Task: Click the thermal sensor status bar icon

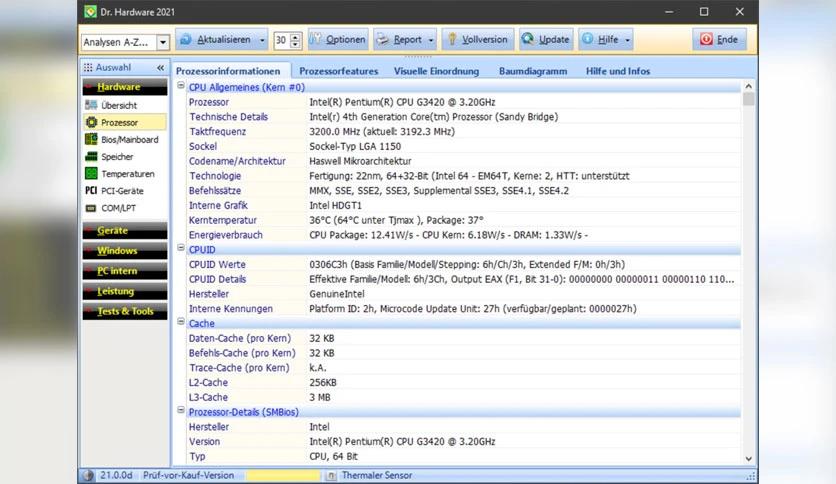Action: pos(331,475)
